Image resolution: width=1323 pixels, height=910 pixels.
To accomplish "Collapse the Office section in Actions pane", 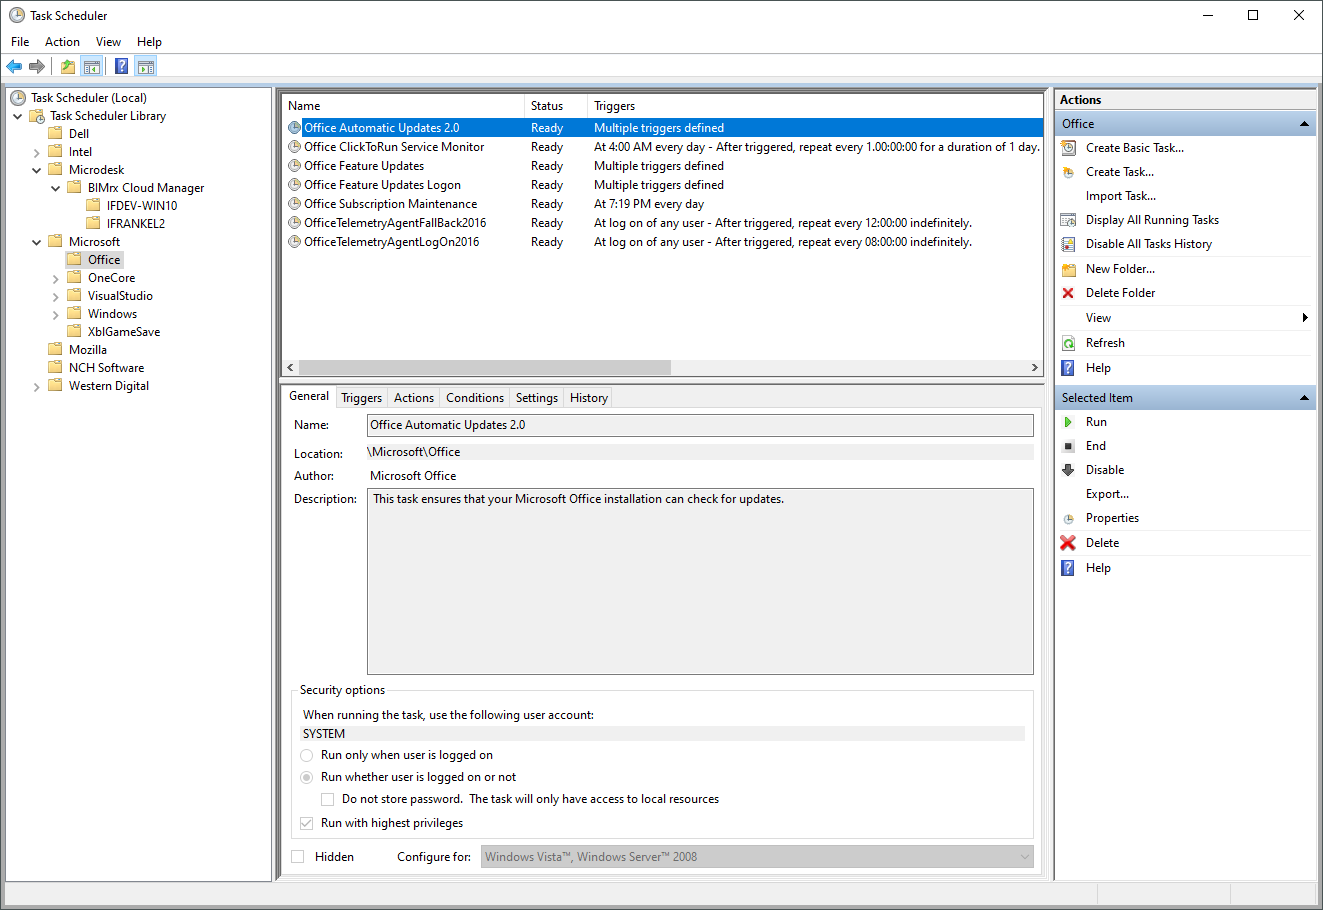I will pos(1304,124).
